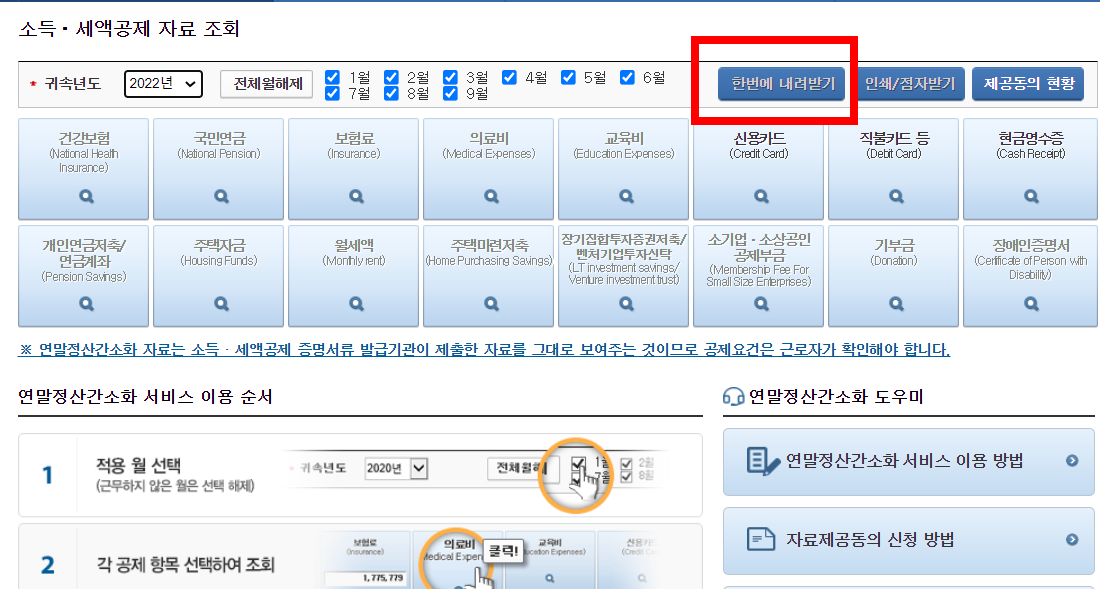1100x589 pixels.
Task: Uncheck the 7월 checkbox
Action: point(333,93)
